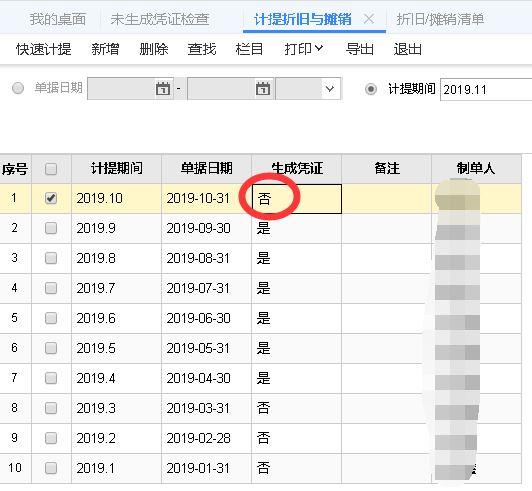Open the start date calendar picker
The image size is (532, 491).
tap(163, 89)
